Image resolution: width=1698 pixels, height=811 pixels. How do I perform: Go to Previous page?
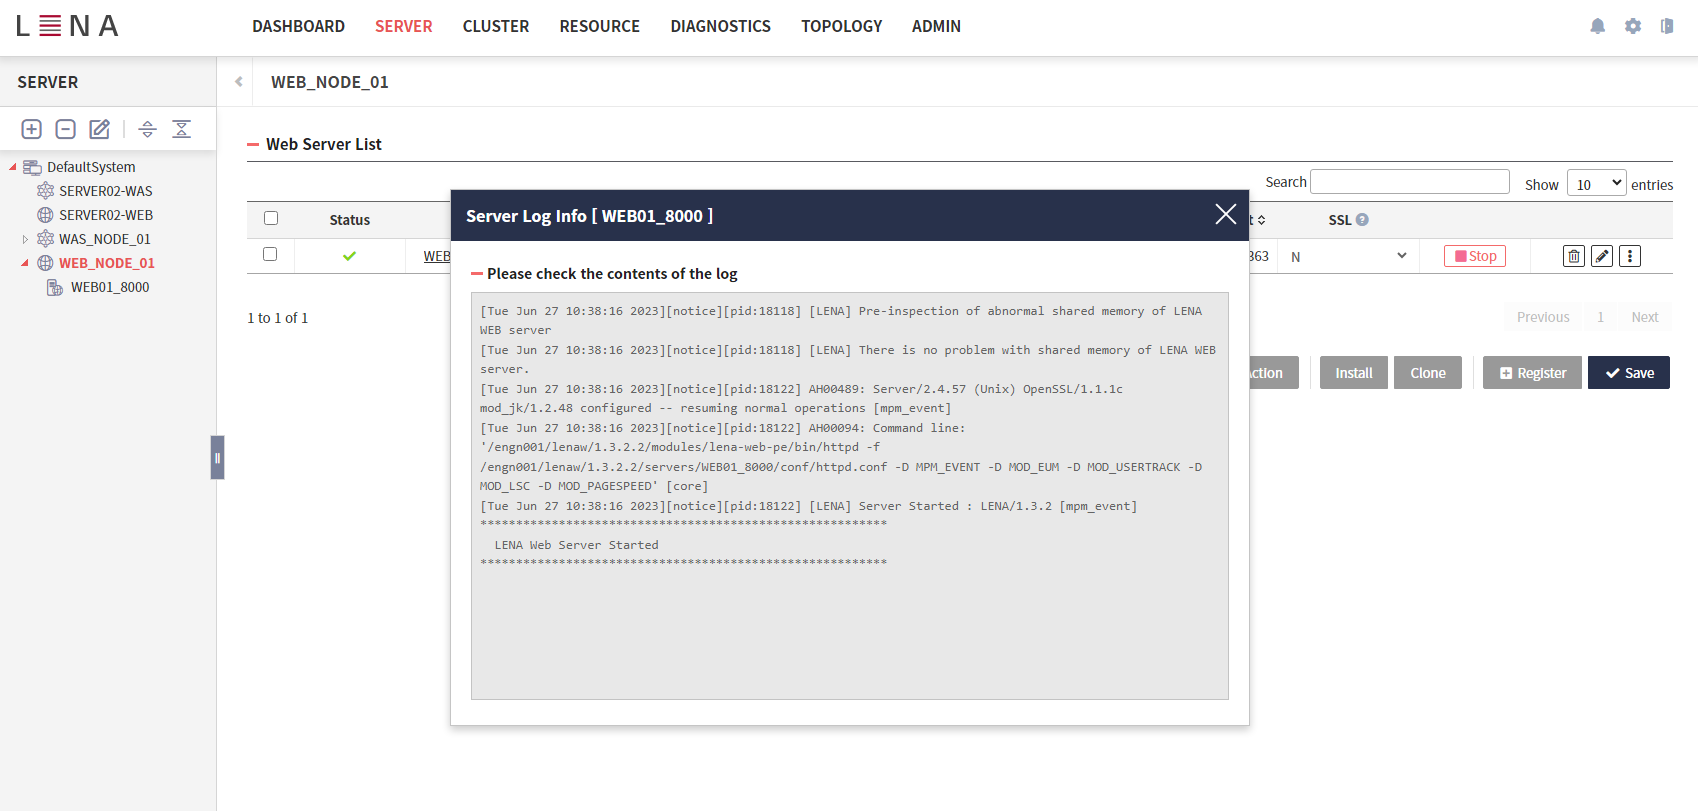coord(1543,317)
